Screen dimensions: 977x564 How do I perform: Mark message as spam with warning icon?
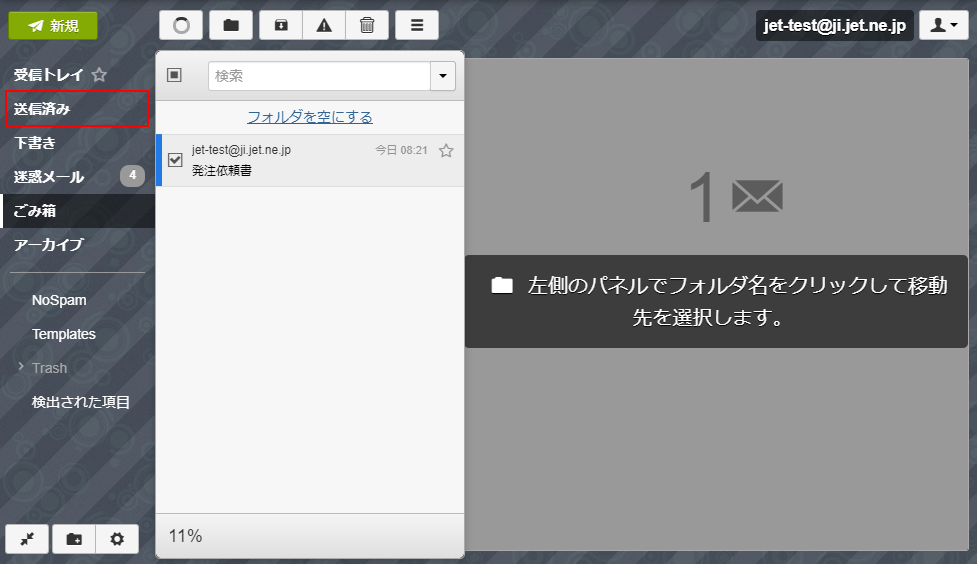click(324, 26)
